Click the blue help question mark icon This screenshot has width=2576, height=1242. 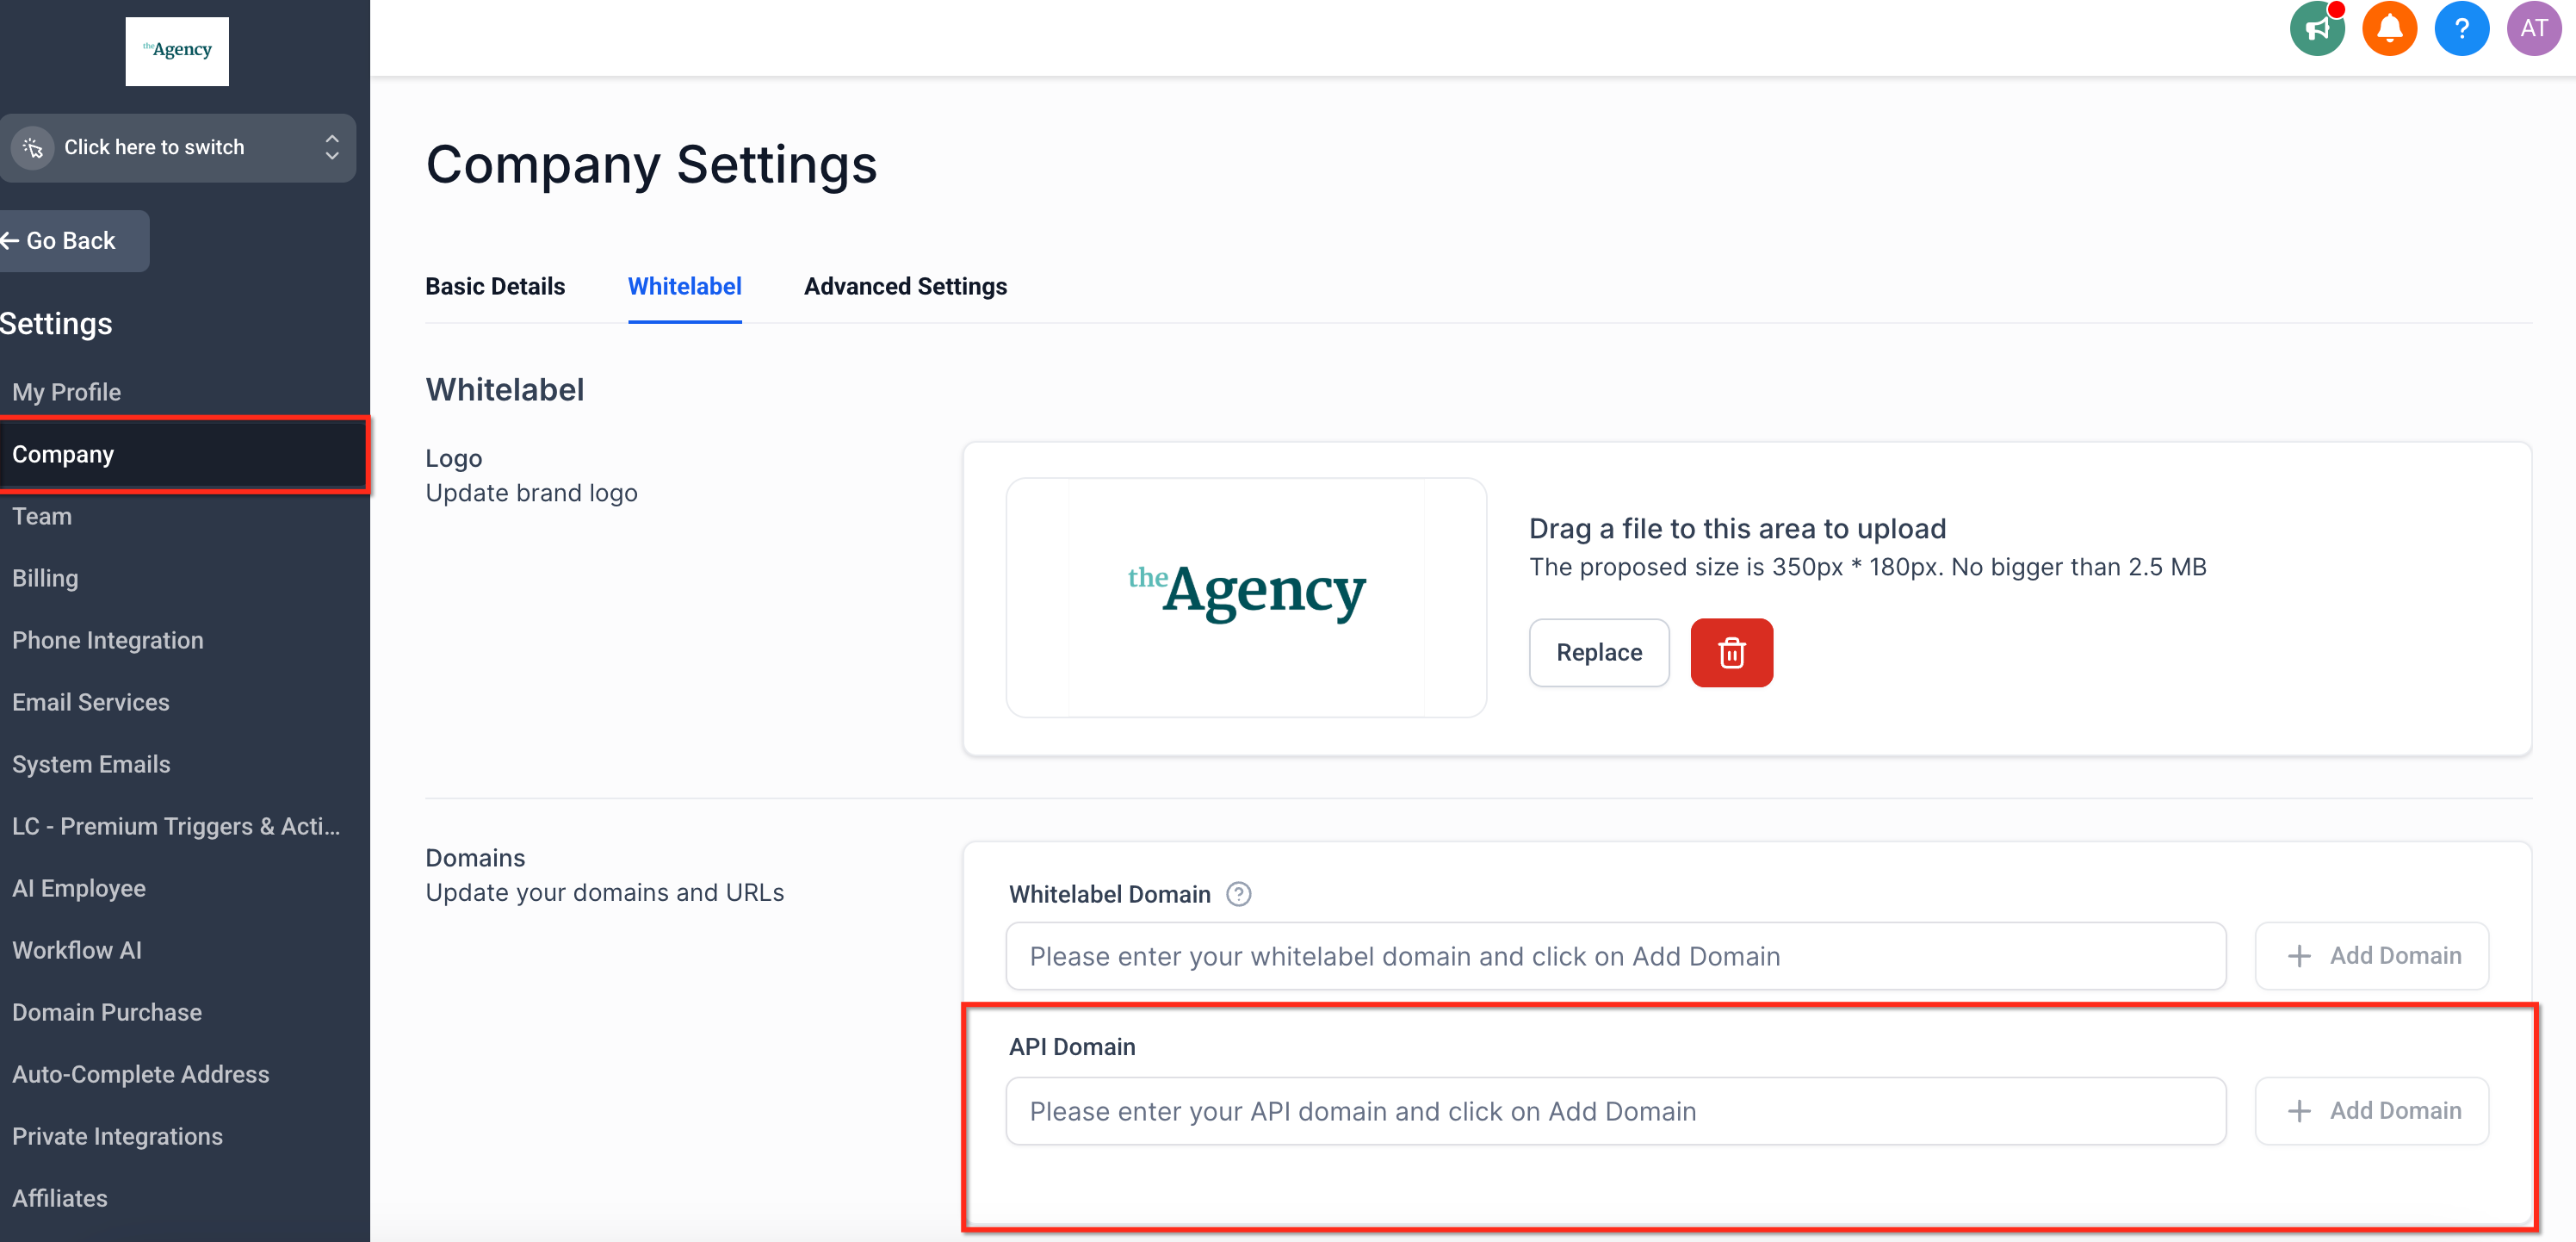(x=2461, y=28)
